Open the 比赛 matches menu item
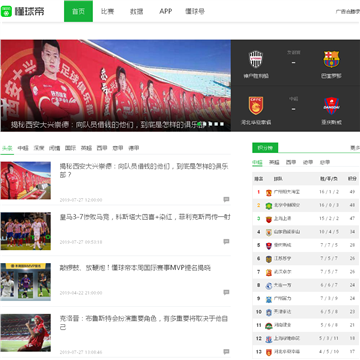Image resolution: width=360 pixels, height=360 pixels. click(x=107, y=11)
